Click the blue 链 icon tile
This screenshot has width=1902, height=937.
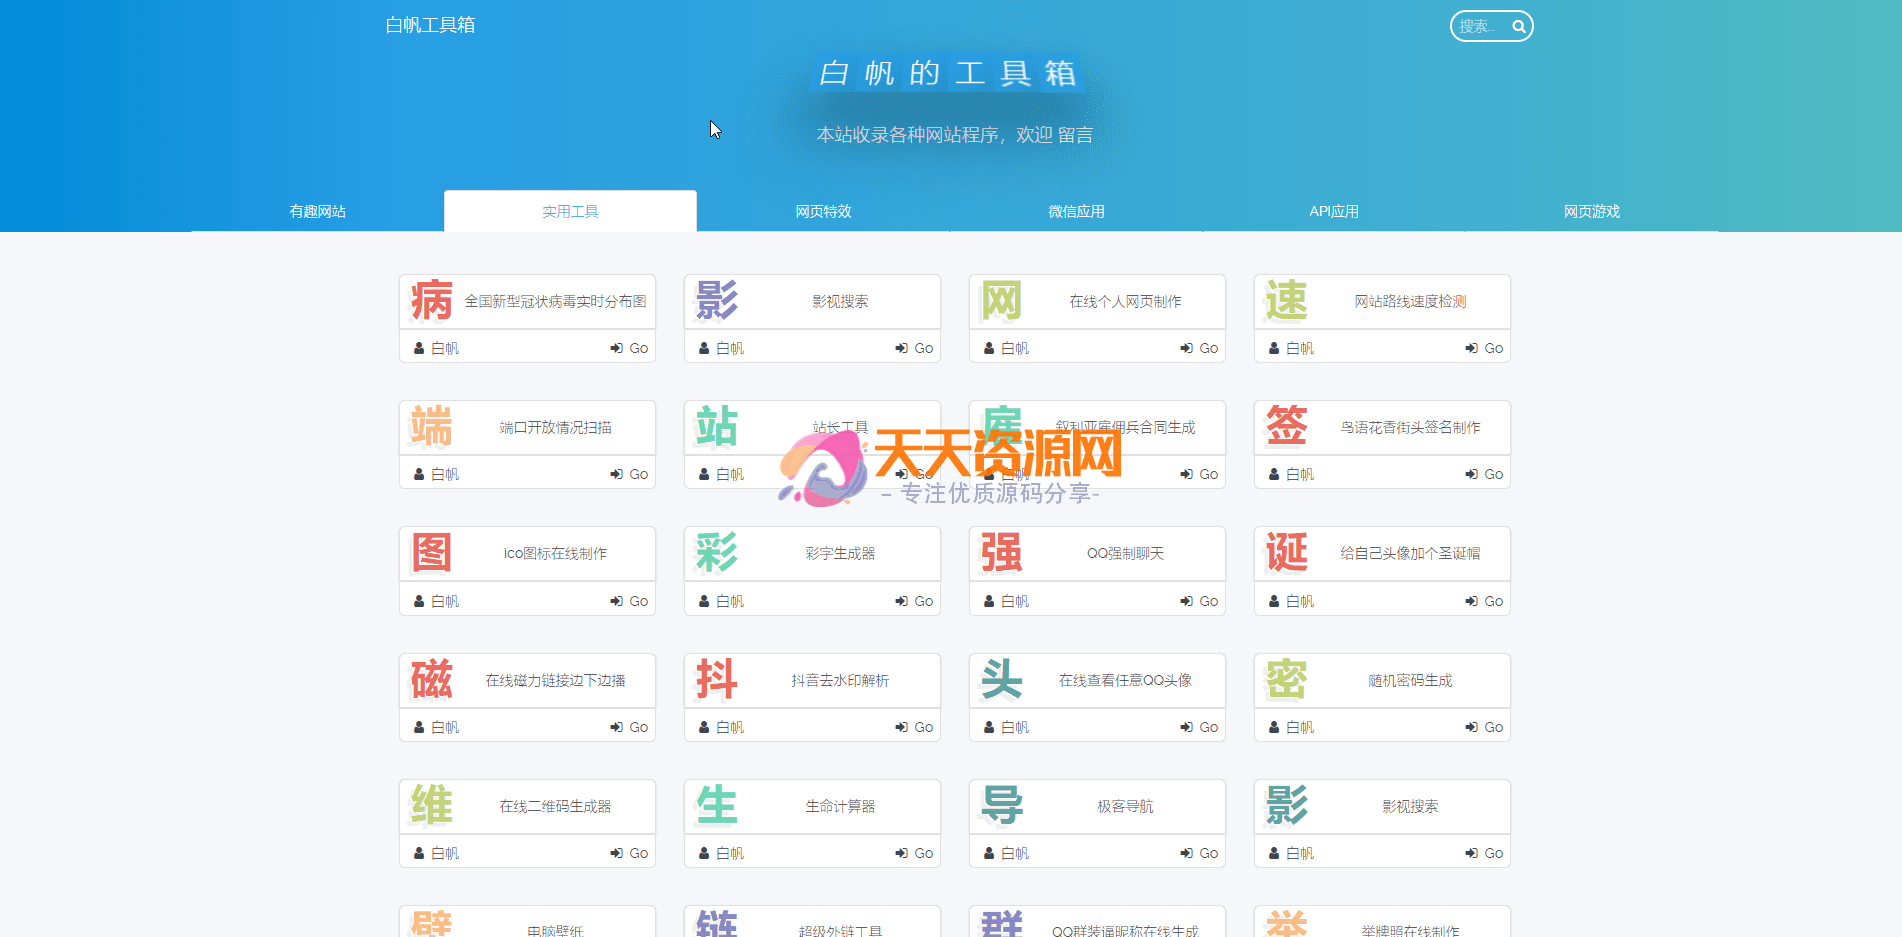pos(716,924)
